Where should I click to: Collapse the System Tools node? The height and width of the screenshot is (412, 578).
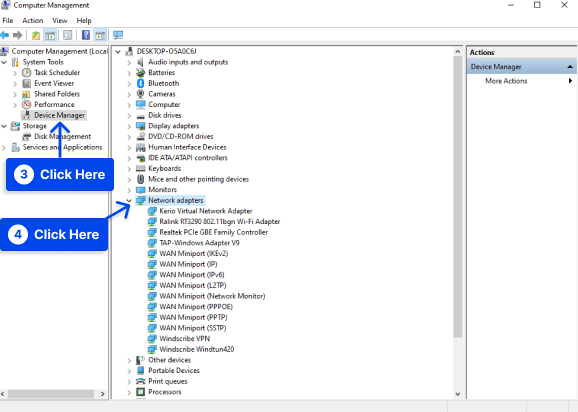pyautogui.click(x=4, y=62)
